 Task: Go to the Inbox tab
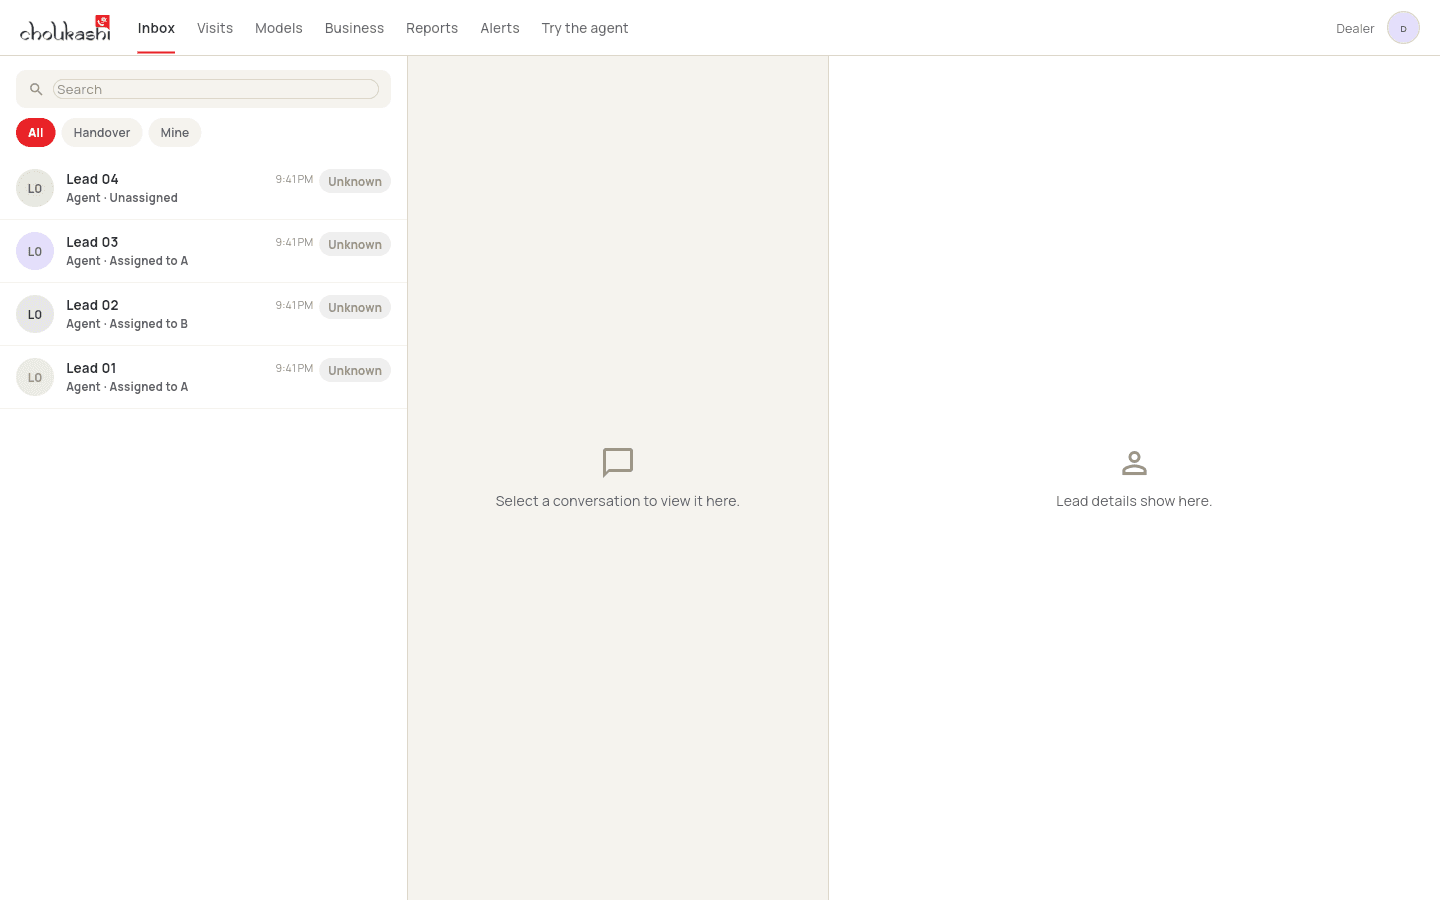coord(156,28)
